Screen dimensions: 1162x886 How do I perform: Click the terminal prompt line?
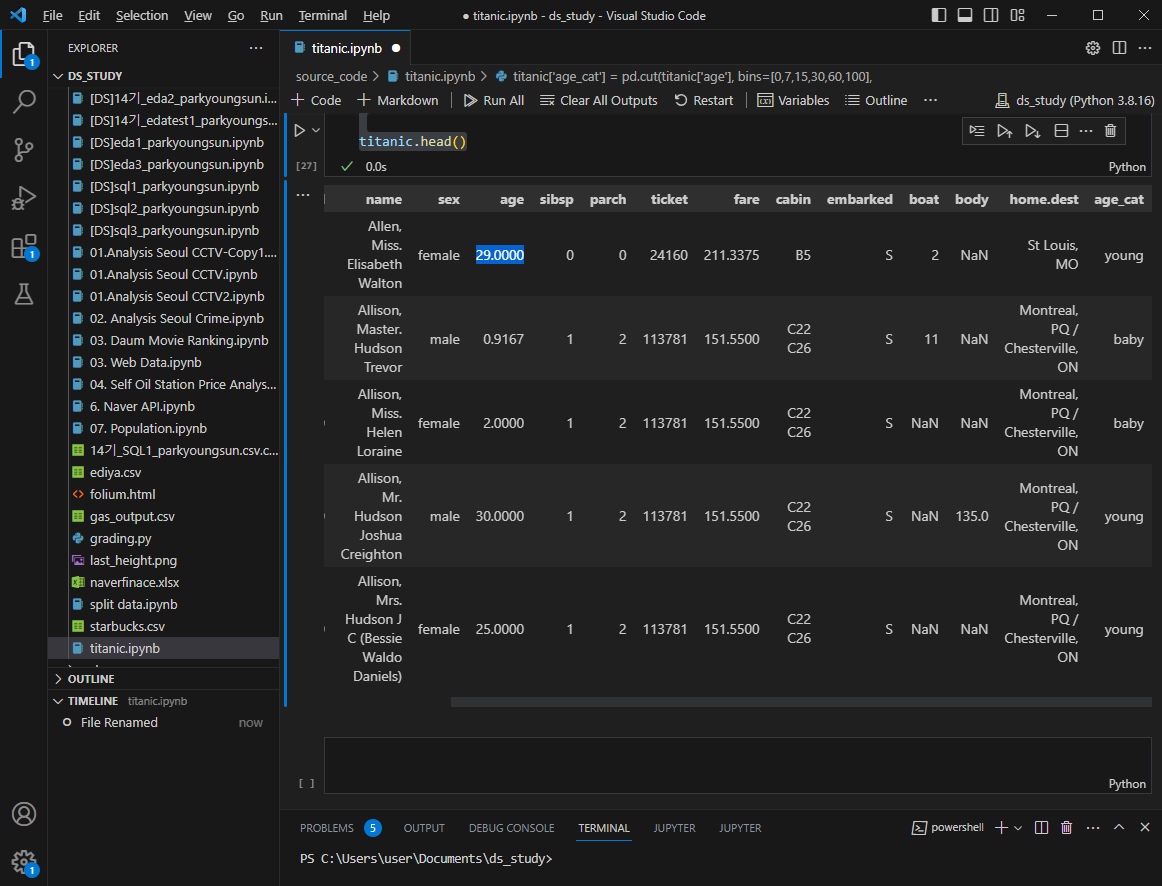coord(426,859)
